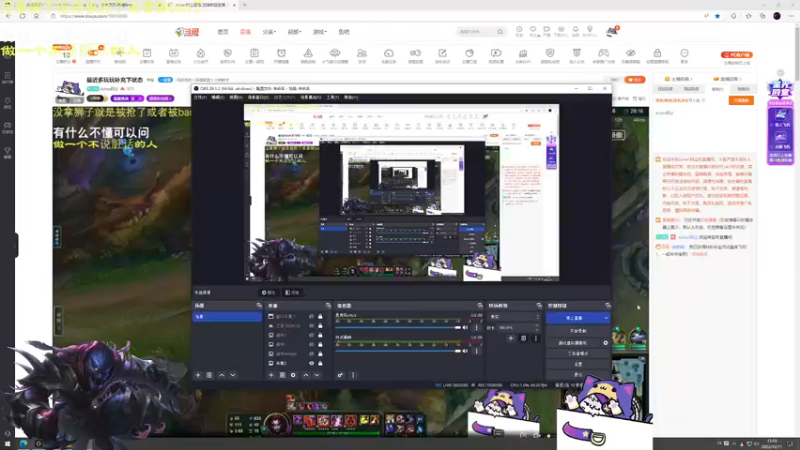This screenshot has width=800, height=450.
Task: Click the favorites star in the browser address bar
Action: click(x=717, y=16)
